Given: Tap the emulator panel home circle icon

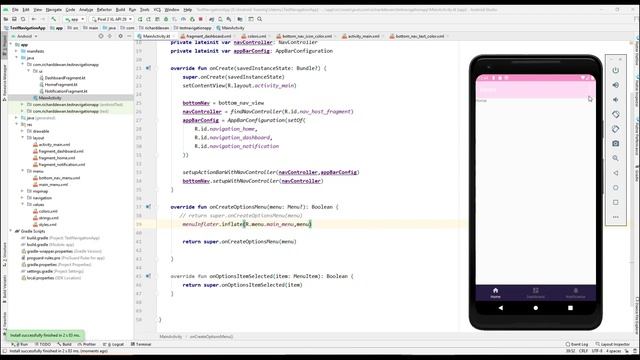Looking at the screenshot, I should [x=616, y=188].
